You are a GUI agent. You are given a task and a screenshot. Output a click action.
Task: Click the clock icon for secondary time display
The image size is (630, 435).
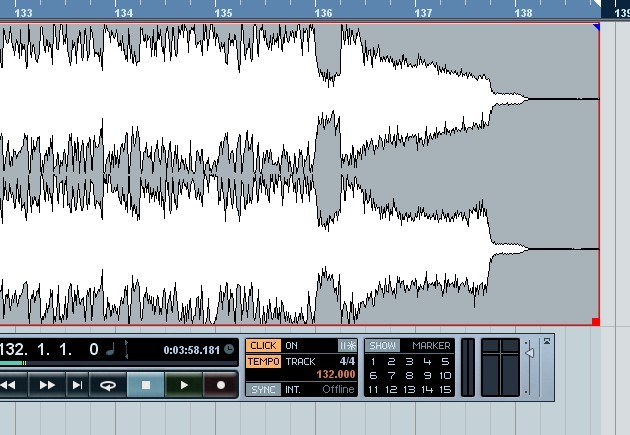[x=229, y=349]
